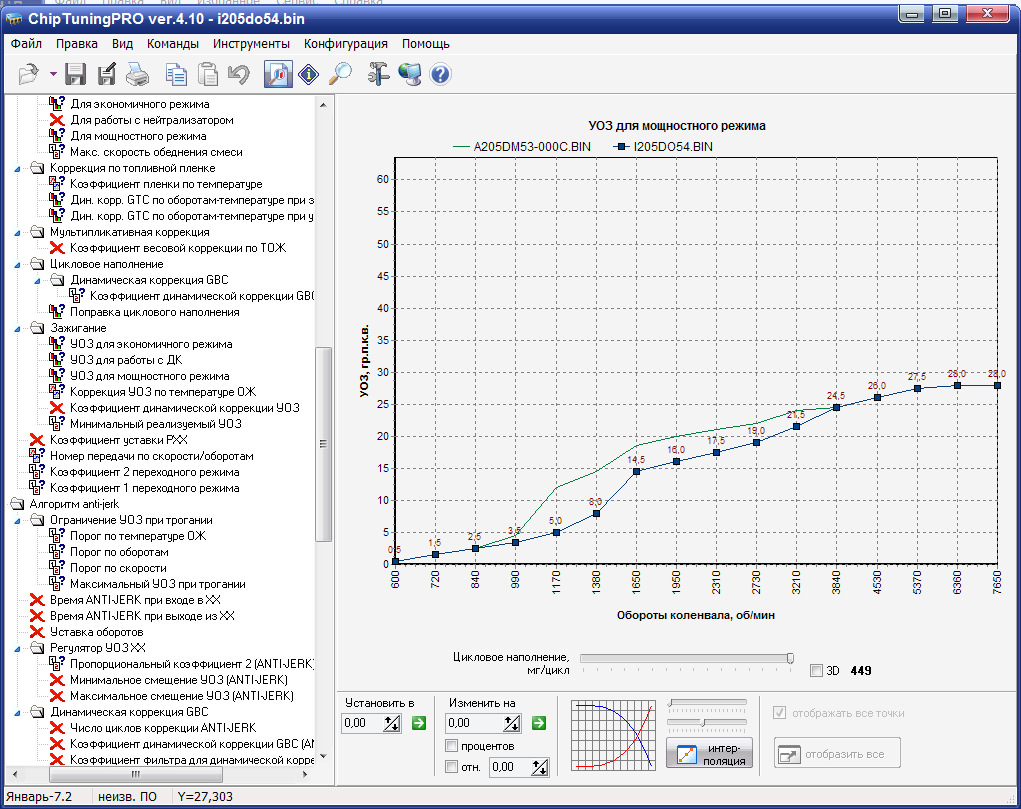Enable the 3D view checkbox
The height and width of the screenshot is (809, 1021).
point(817,671)
